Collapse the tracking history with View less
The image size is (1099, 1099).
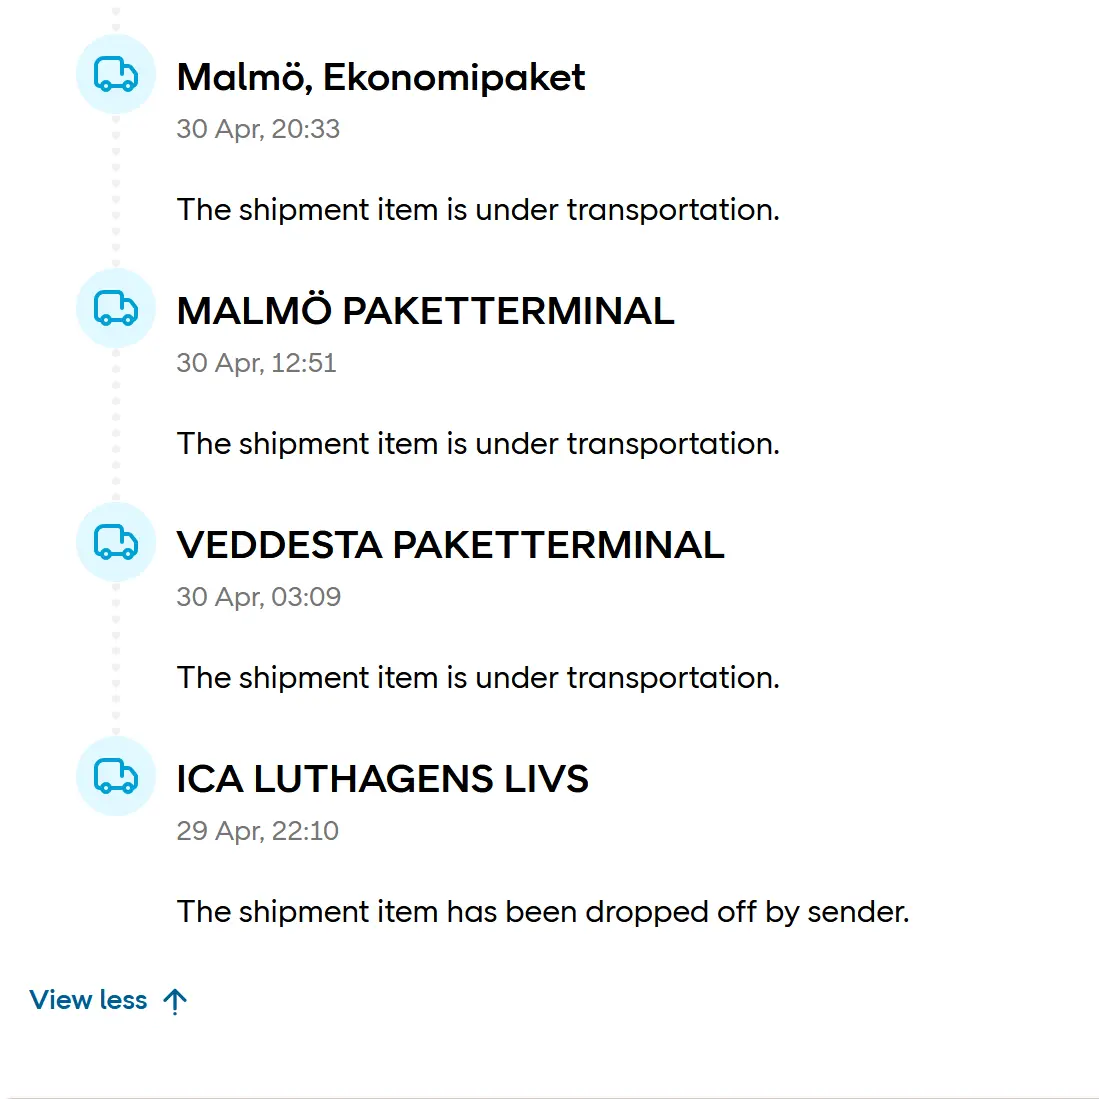(x=89, y=1000)
